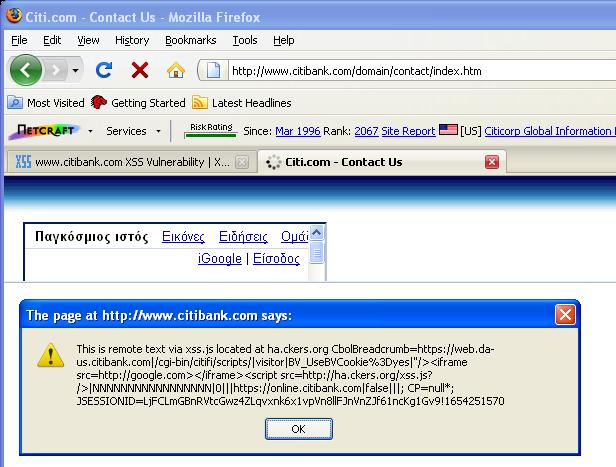
Task: Open the View menu
Action: [x=88, y=40]
